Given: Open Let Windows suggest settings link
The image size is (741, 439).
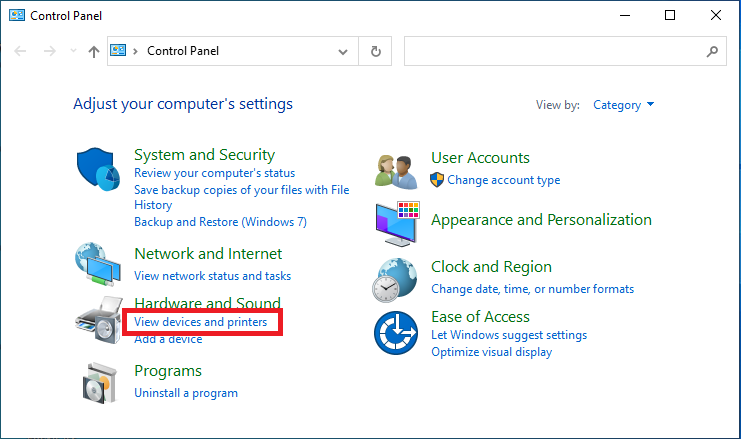Looking at the screenshot, I should point(509,335).
